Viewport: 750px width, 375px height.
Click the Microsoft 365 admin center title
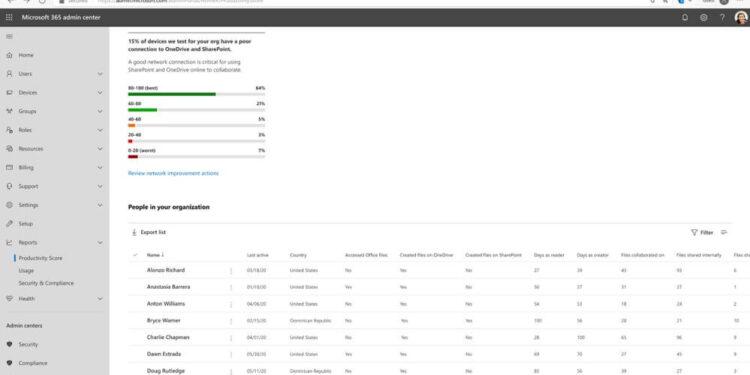[61, 17]
